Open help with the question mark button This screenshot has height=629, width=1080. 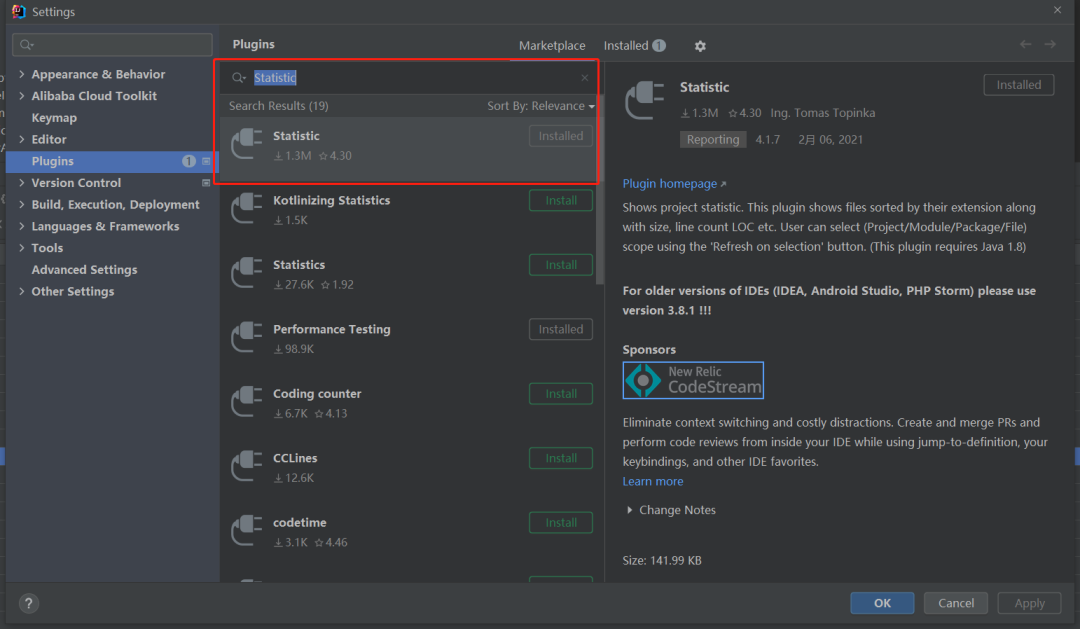click(28, 604)
